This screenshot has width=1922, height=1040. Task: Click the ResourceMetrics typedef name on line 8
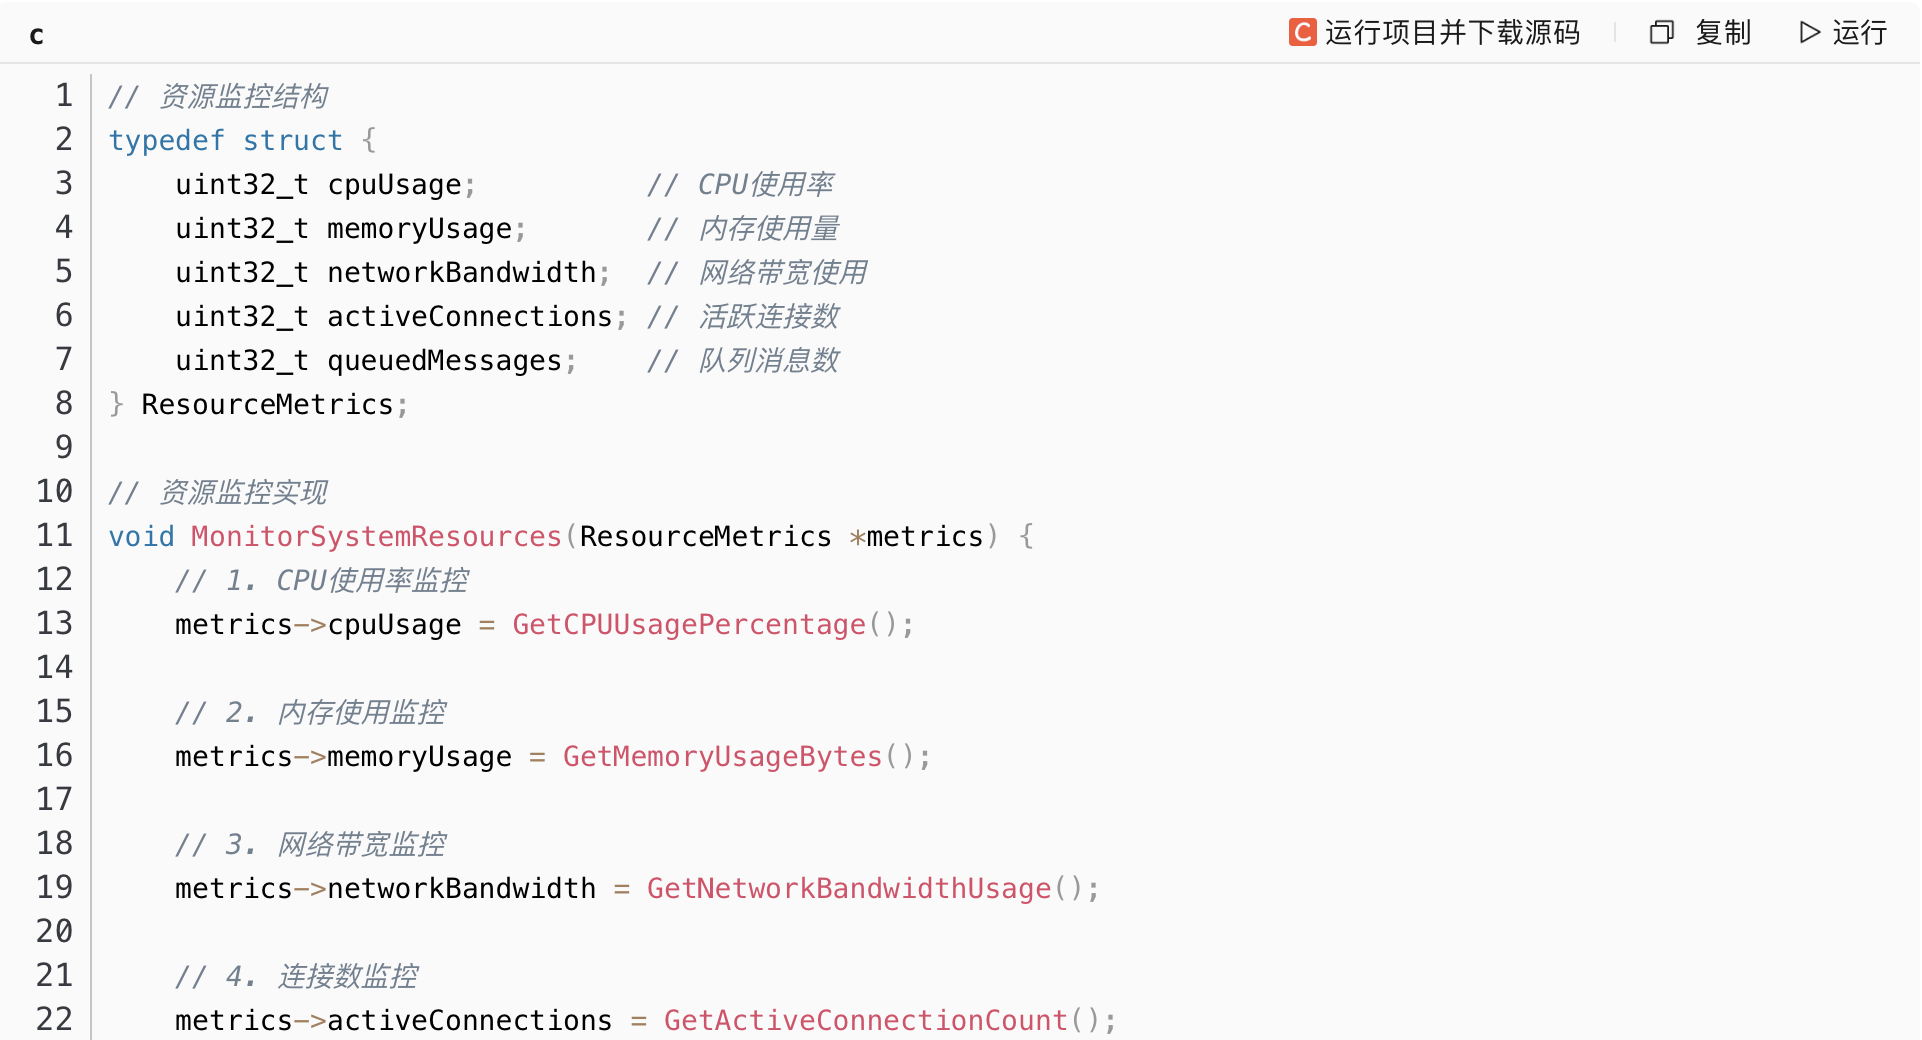tap(267, 405)
